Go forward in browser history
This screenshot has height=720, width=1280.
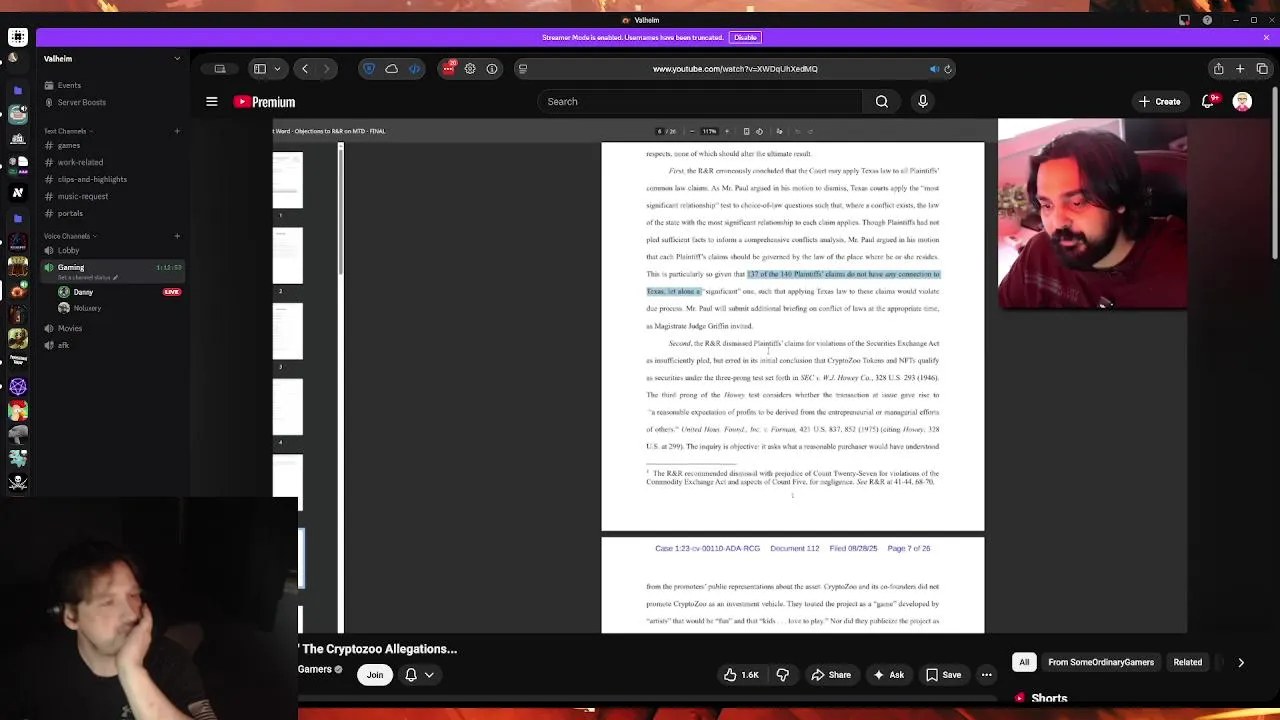point(326,69)
